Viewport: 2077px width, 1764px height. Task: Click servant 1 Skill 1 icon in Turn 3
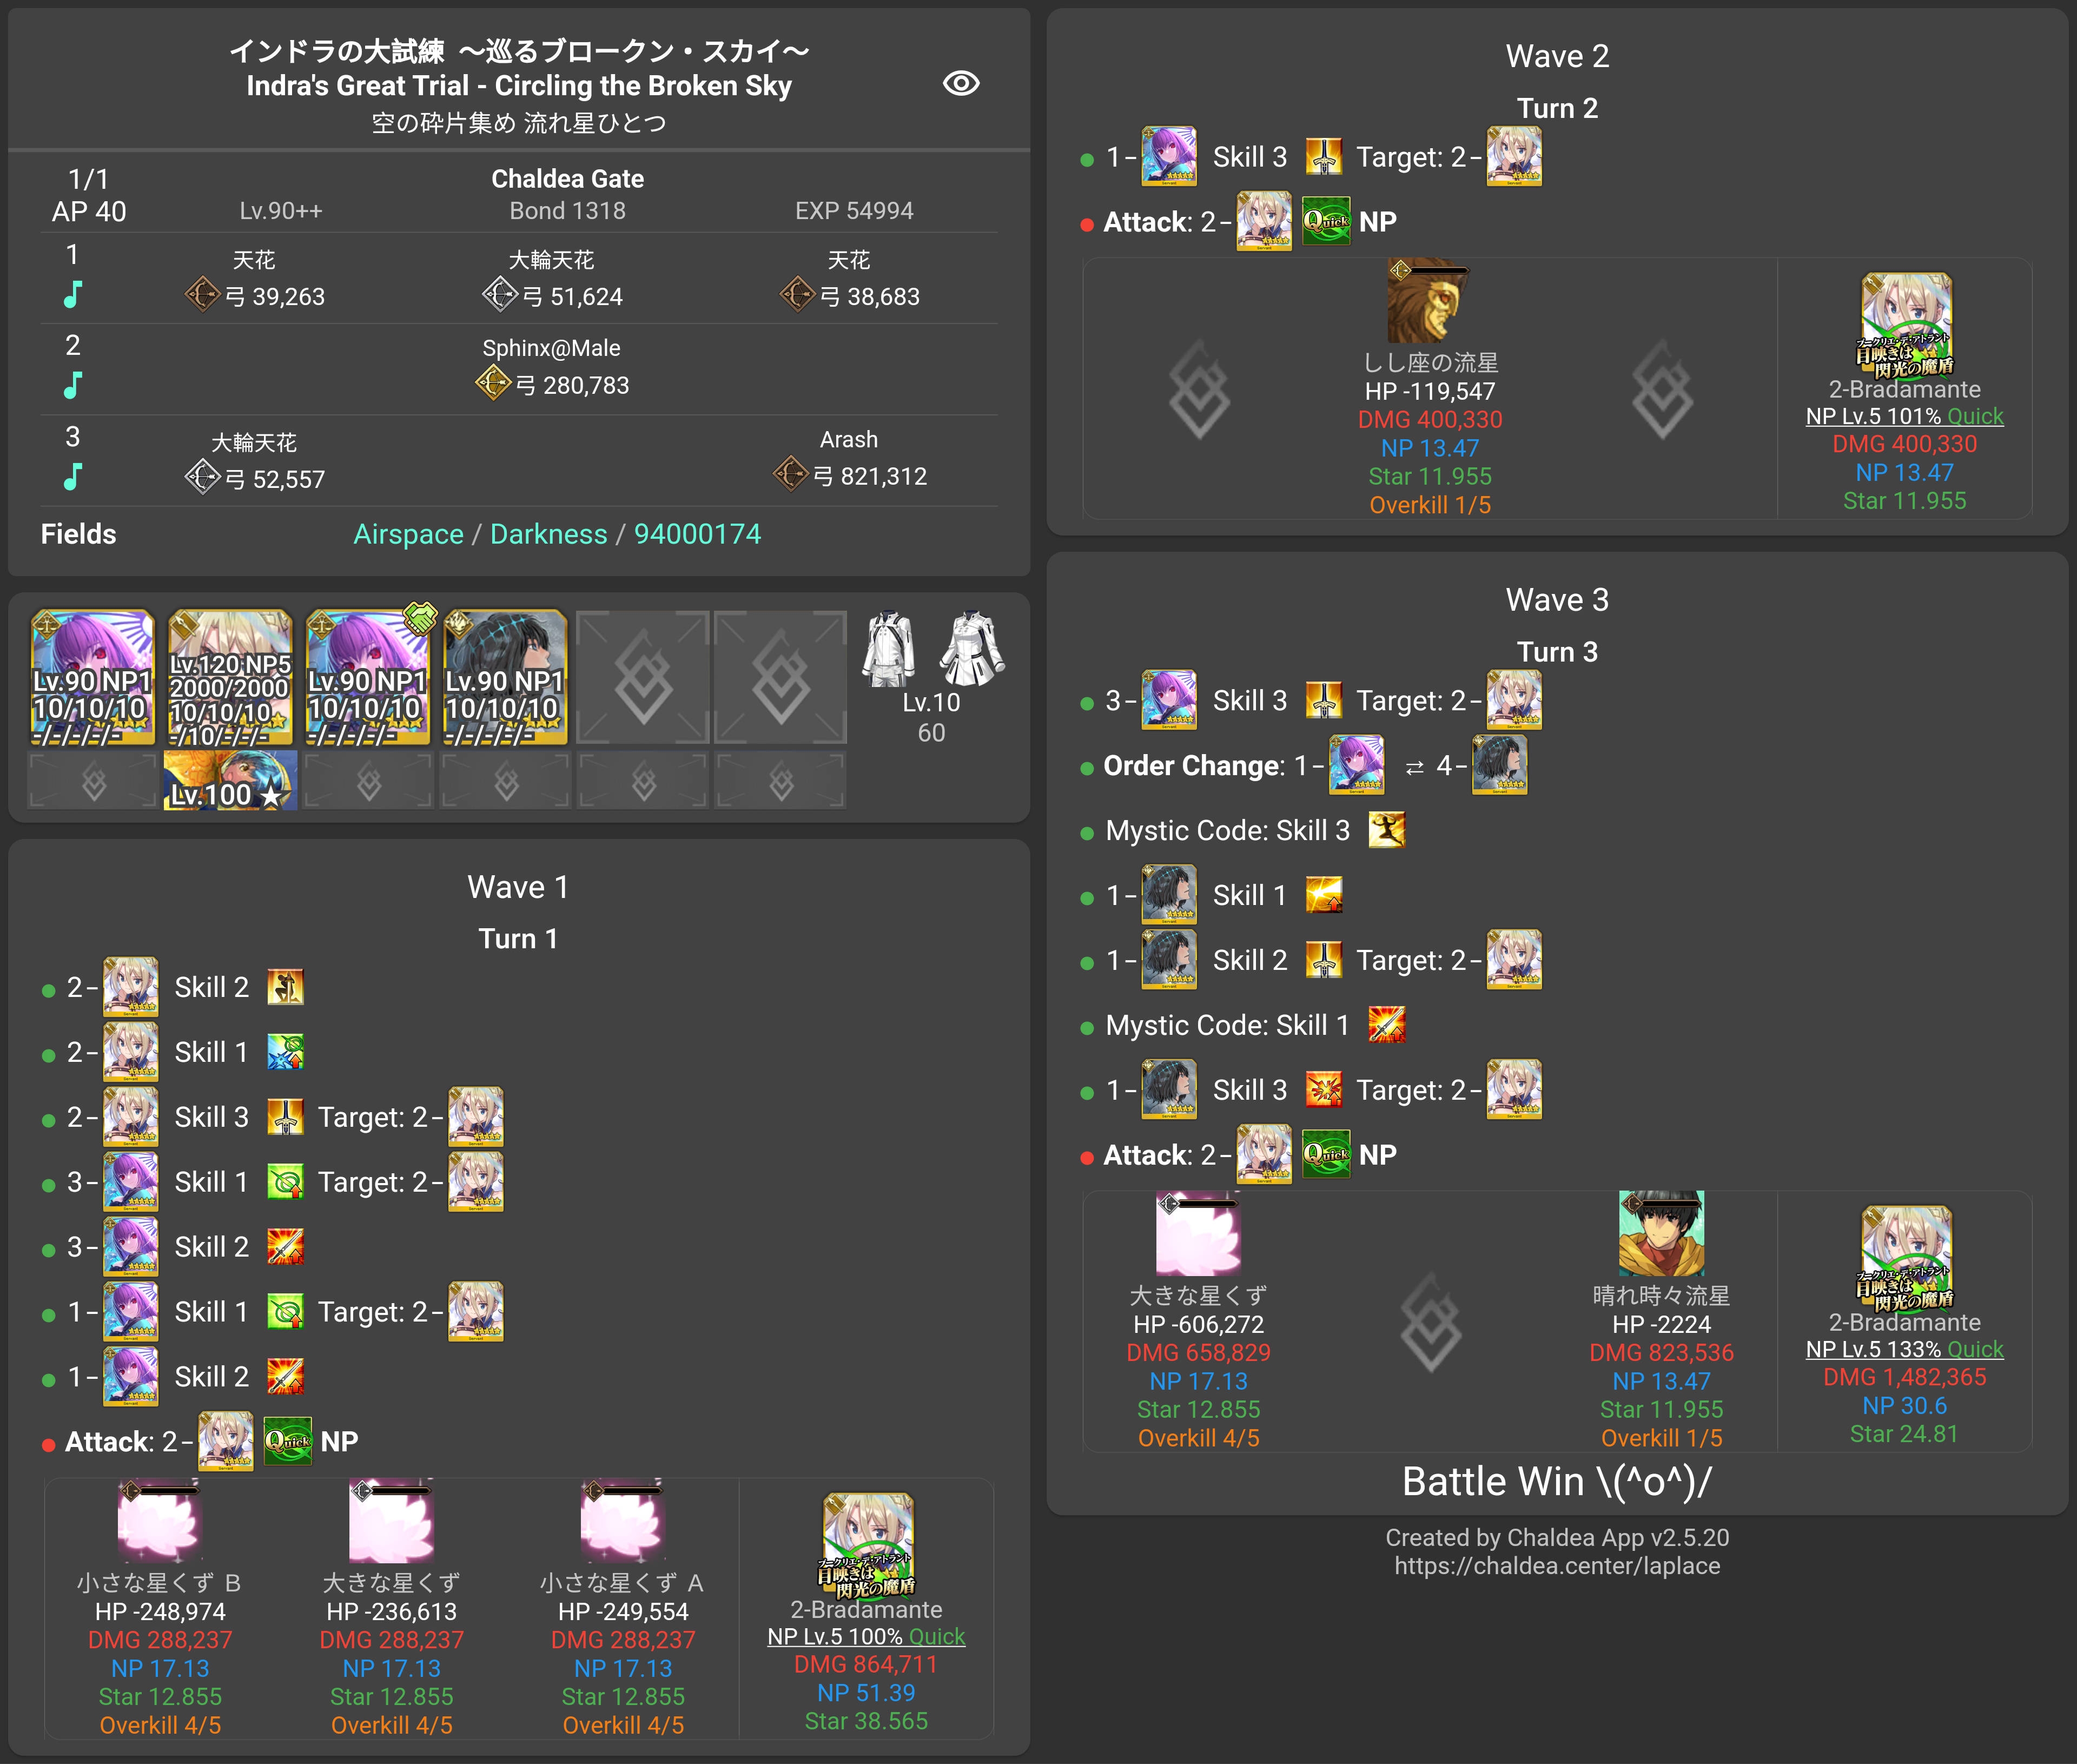(1324, 895)
